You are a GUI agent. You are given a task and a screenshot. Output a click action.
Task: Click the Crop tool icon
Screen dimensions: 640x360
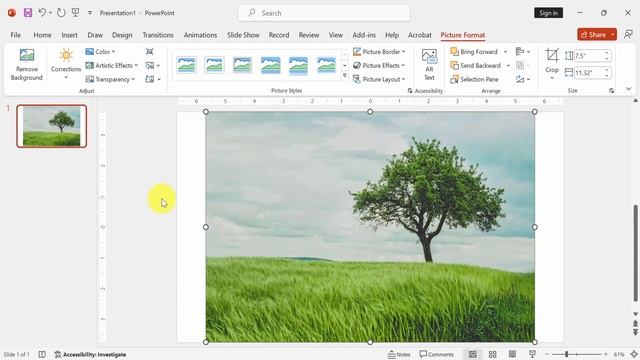[x=552, y=56]
